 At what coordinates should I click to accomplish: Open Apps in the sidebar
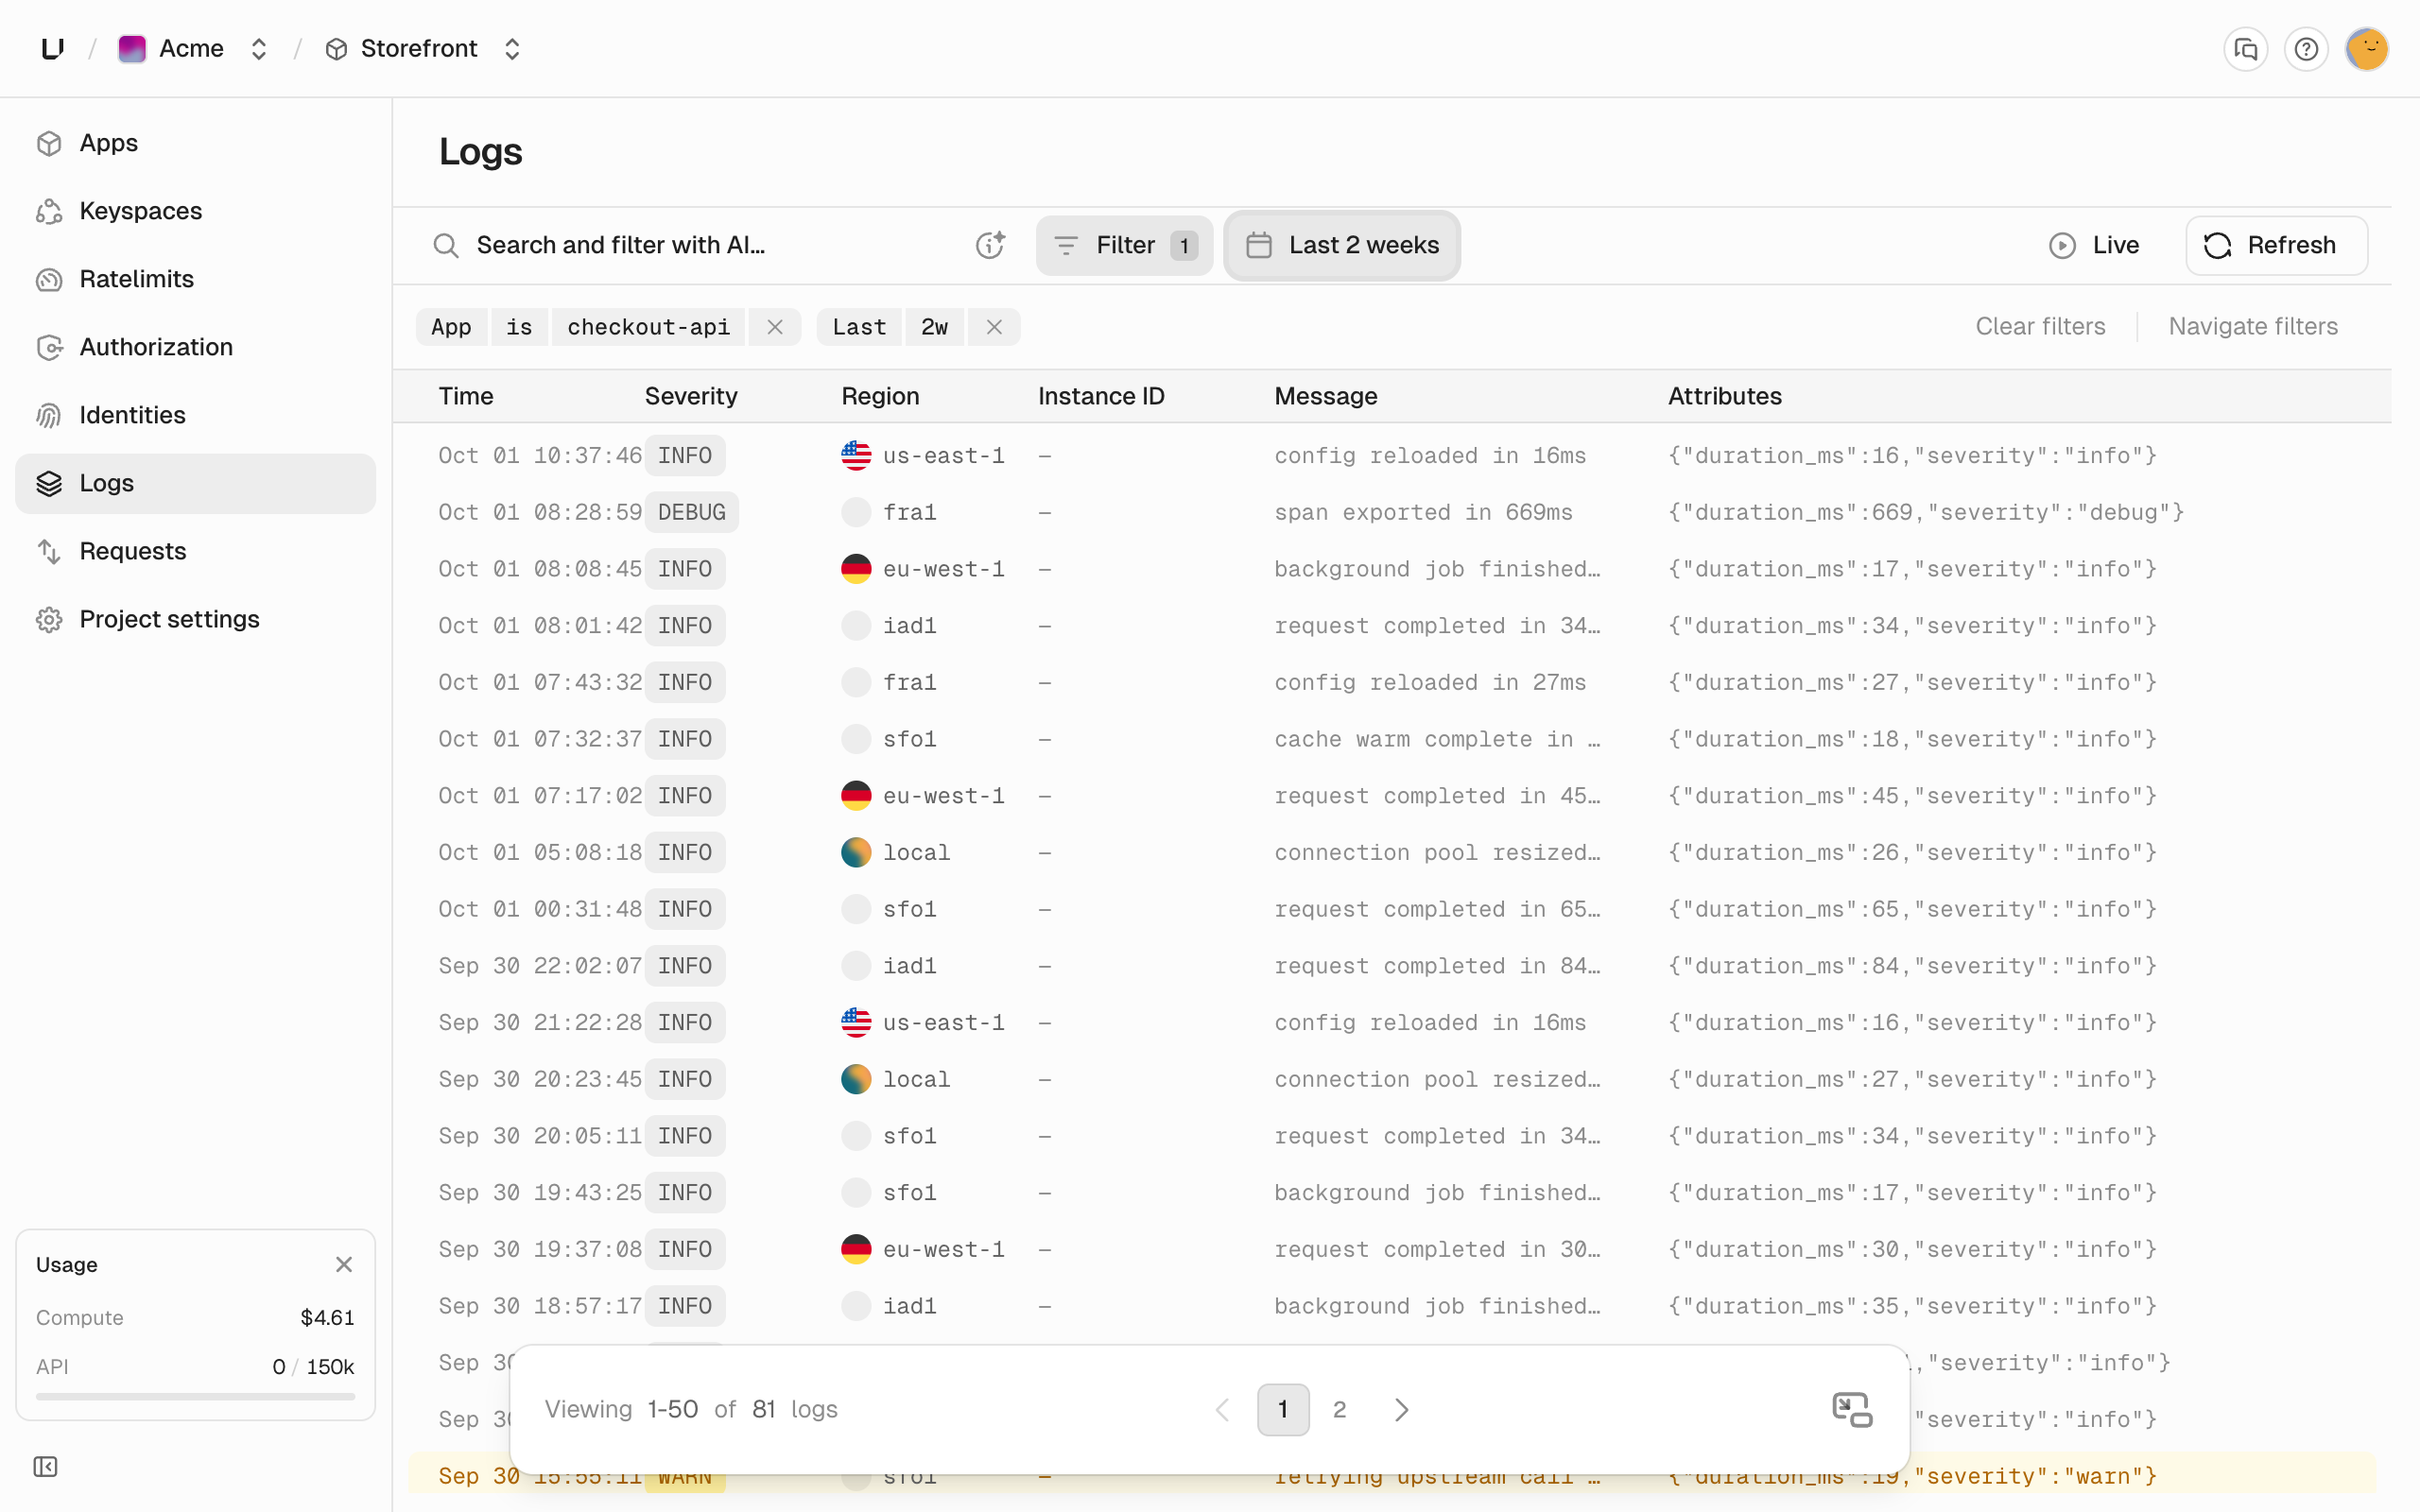point(195,143)
